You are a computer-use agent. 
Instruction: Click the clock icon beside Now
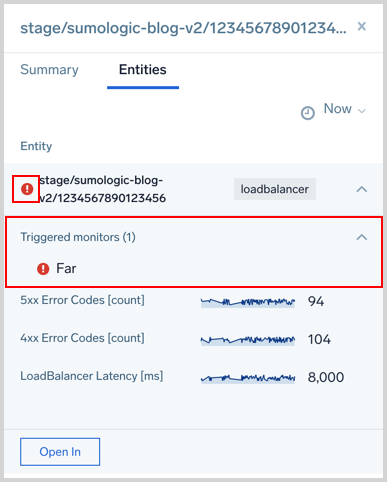(x=308, y=113)
